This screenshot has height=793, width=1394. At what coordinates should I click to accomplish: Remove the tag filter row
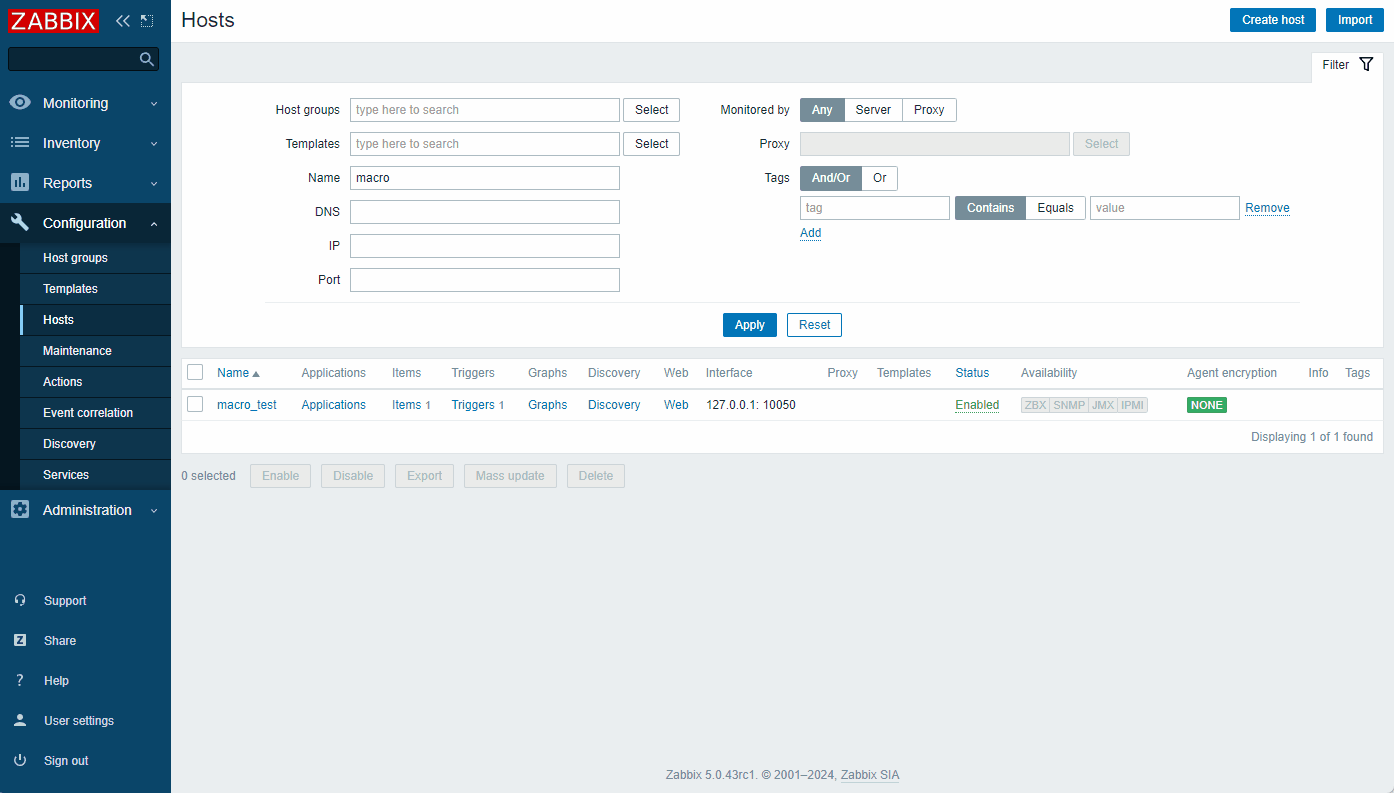1267,208
